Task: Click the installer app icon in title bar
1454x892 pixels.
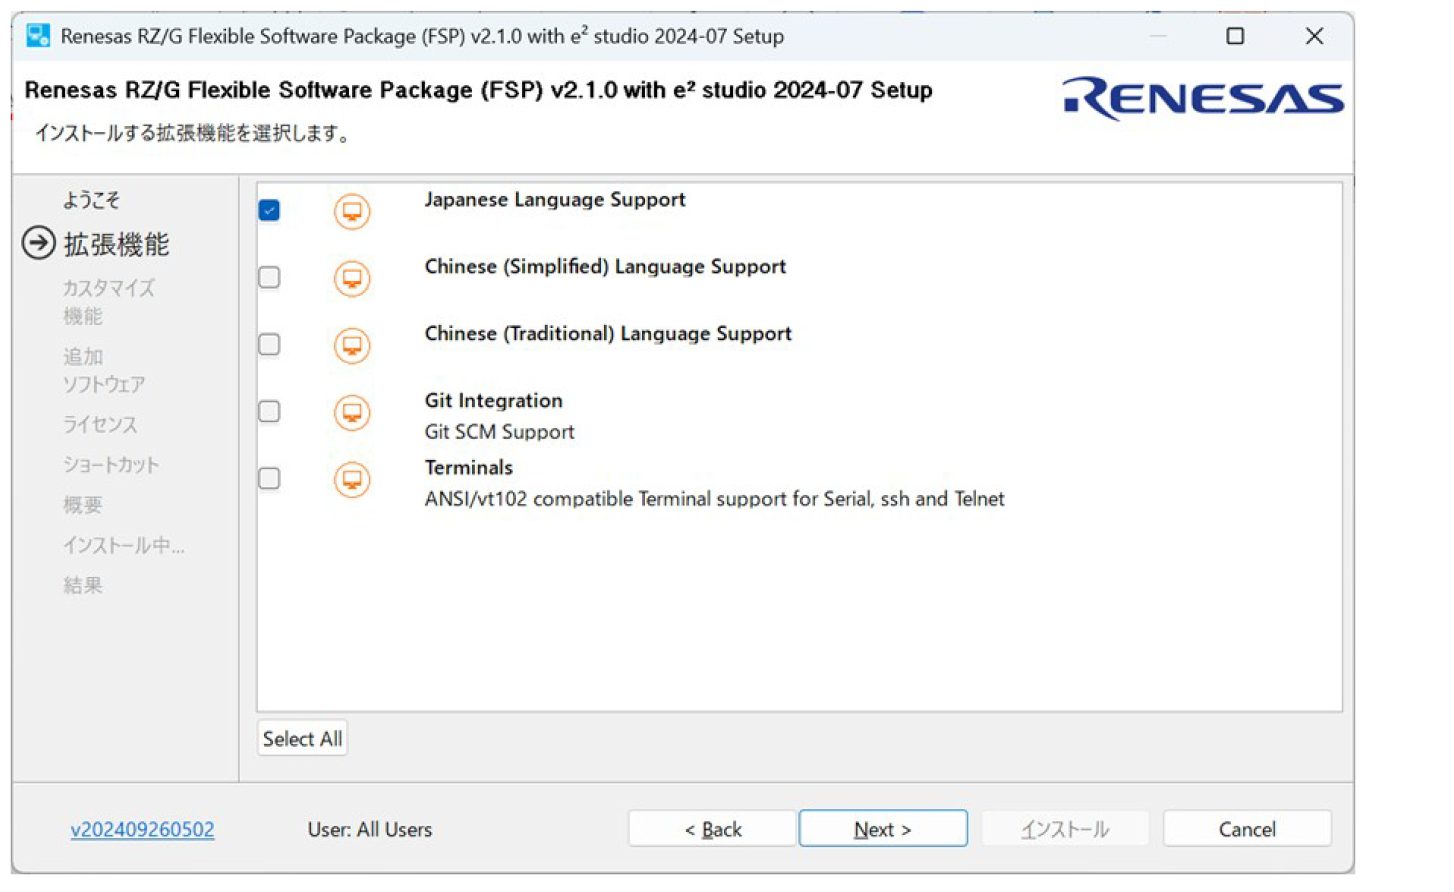Action: tap(38, 36)
